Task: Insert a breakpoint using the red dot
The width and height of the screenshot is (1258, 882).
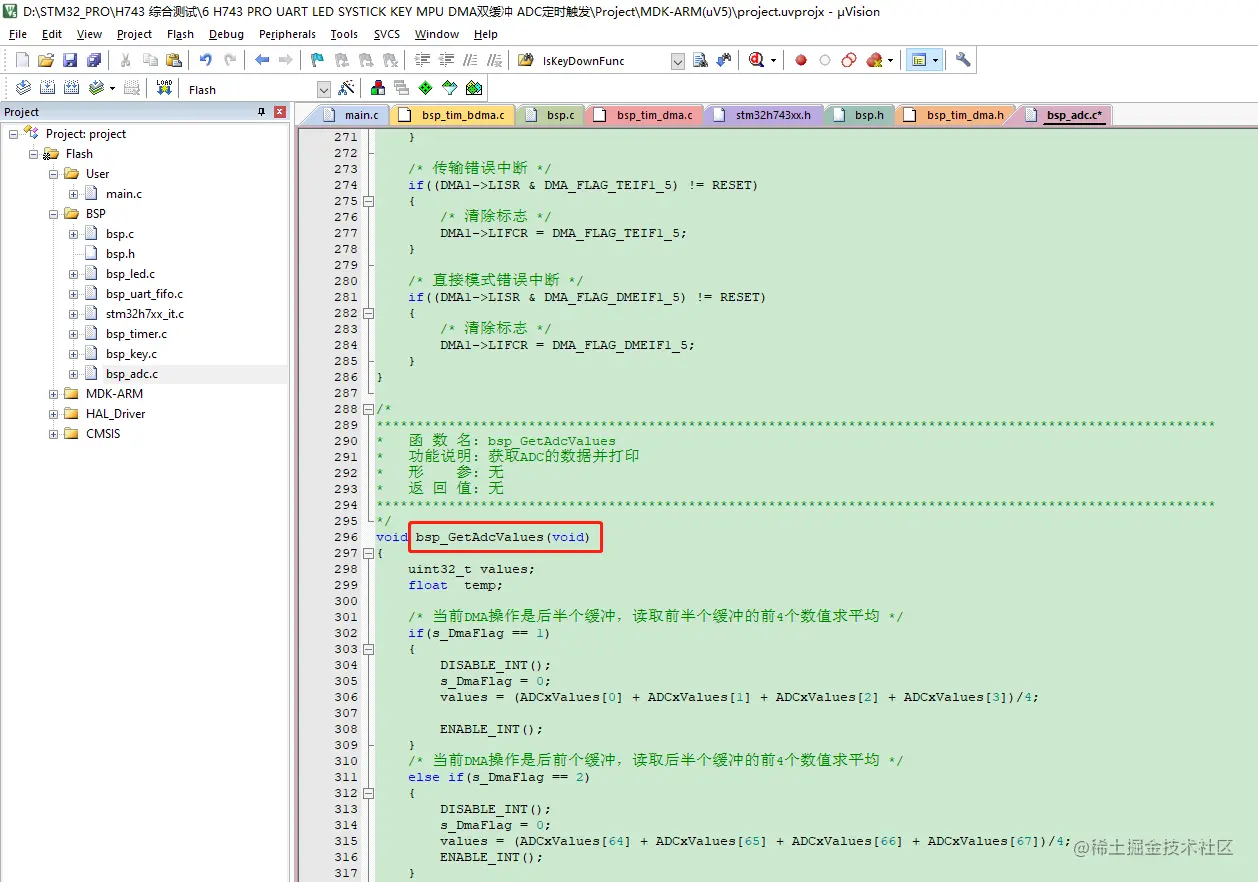Action: coord(801,60)
